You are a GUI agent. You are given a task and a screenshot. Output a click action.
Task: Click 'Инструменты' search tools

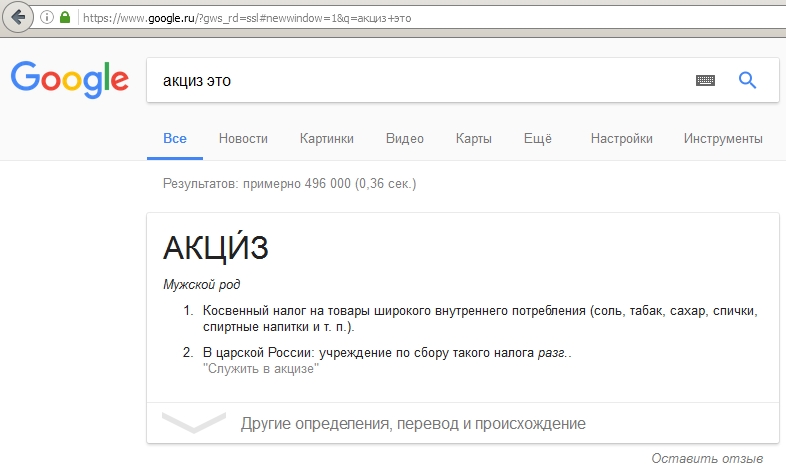[x=723, y=139]
